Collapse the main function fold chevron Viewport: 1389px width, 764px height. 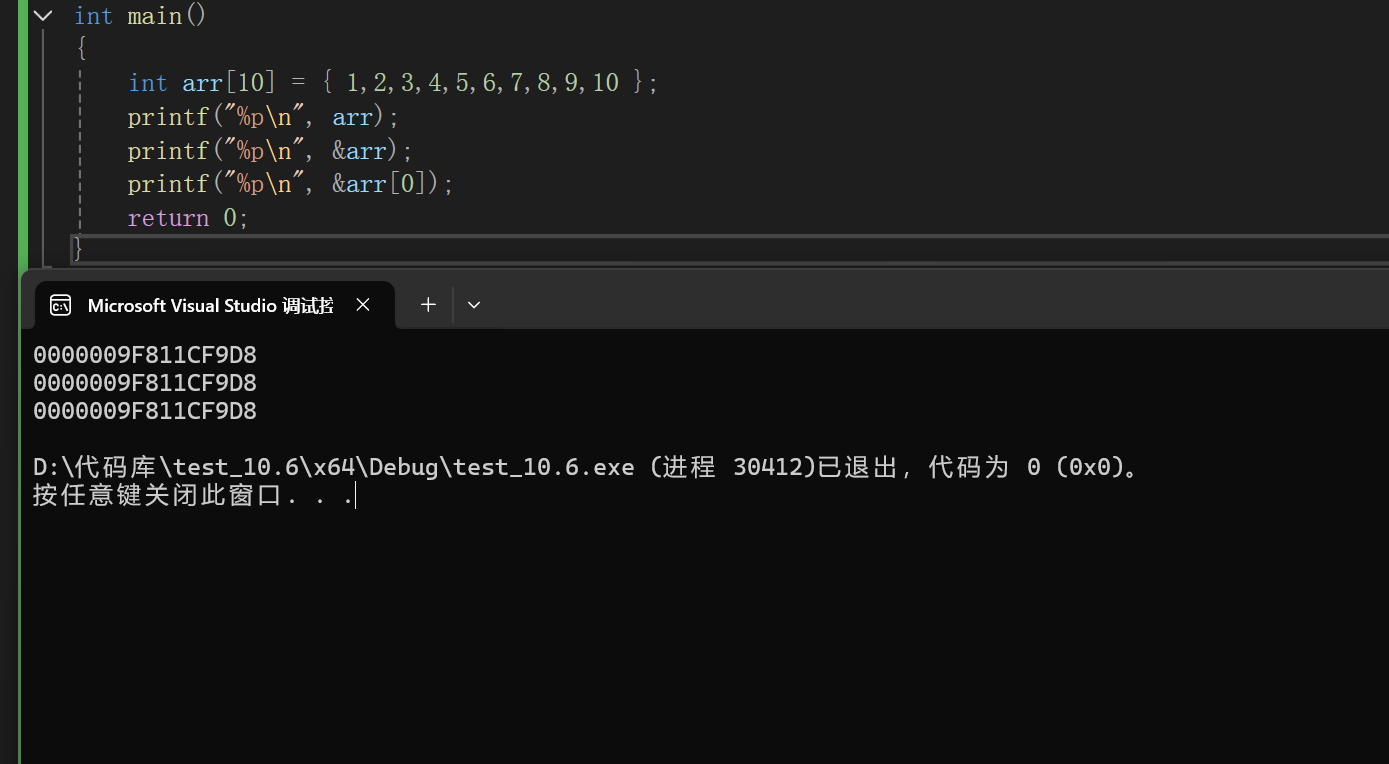(x=42, y=16)
